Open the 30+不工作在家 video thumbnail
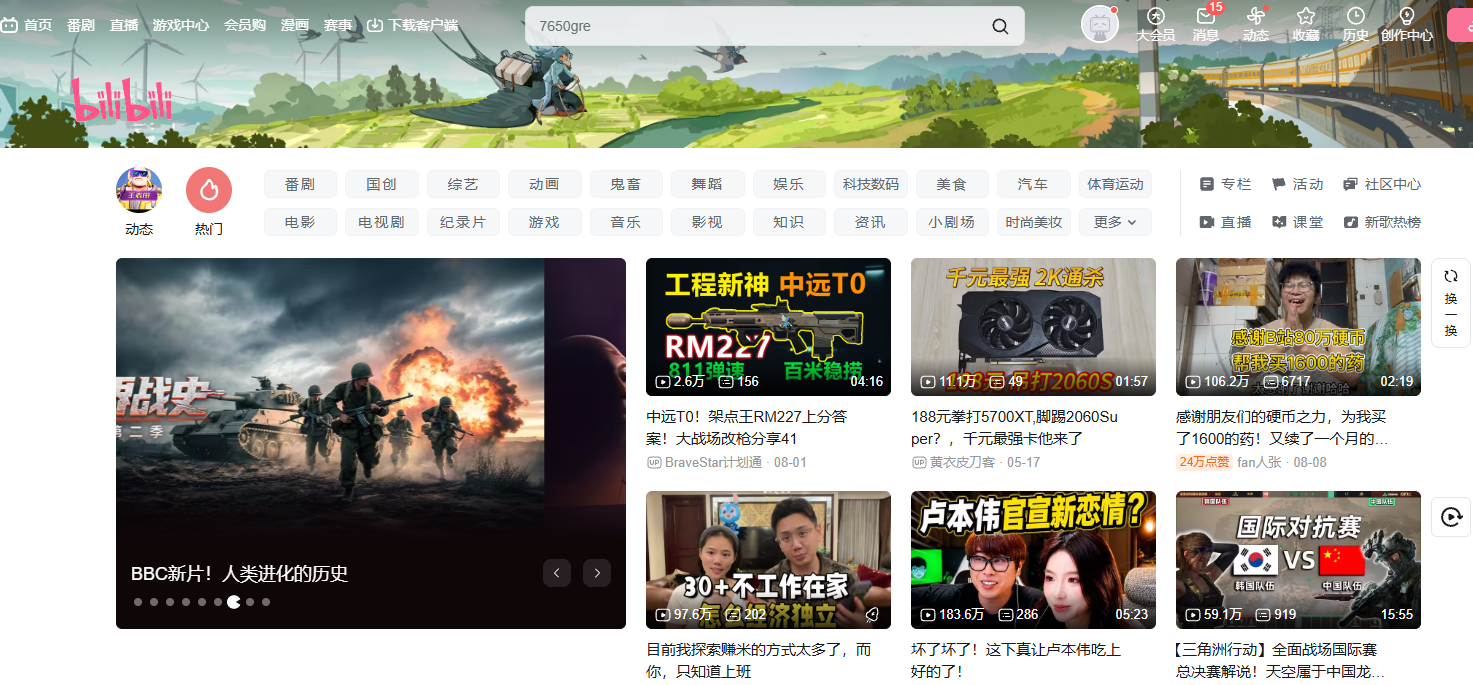1473x685 pixels. 768,560
